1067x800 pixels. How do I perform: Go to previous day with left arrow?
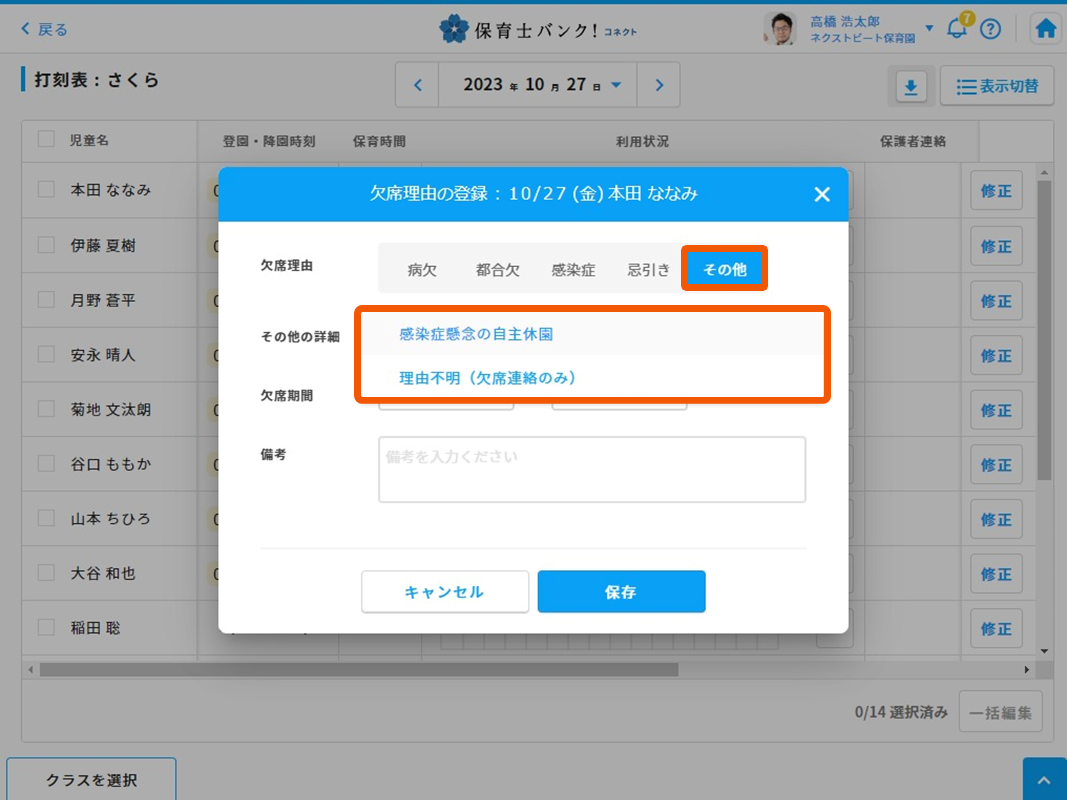418,85
